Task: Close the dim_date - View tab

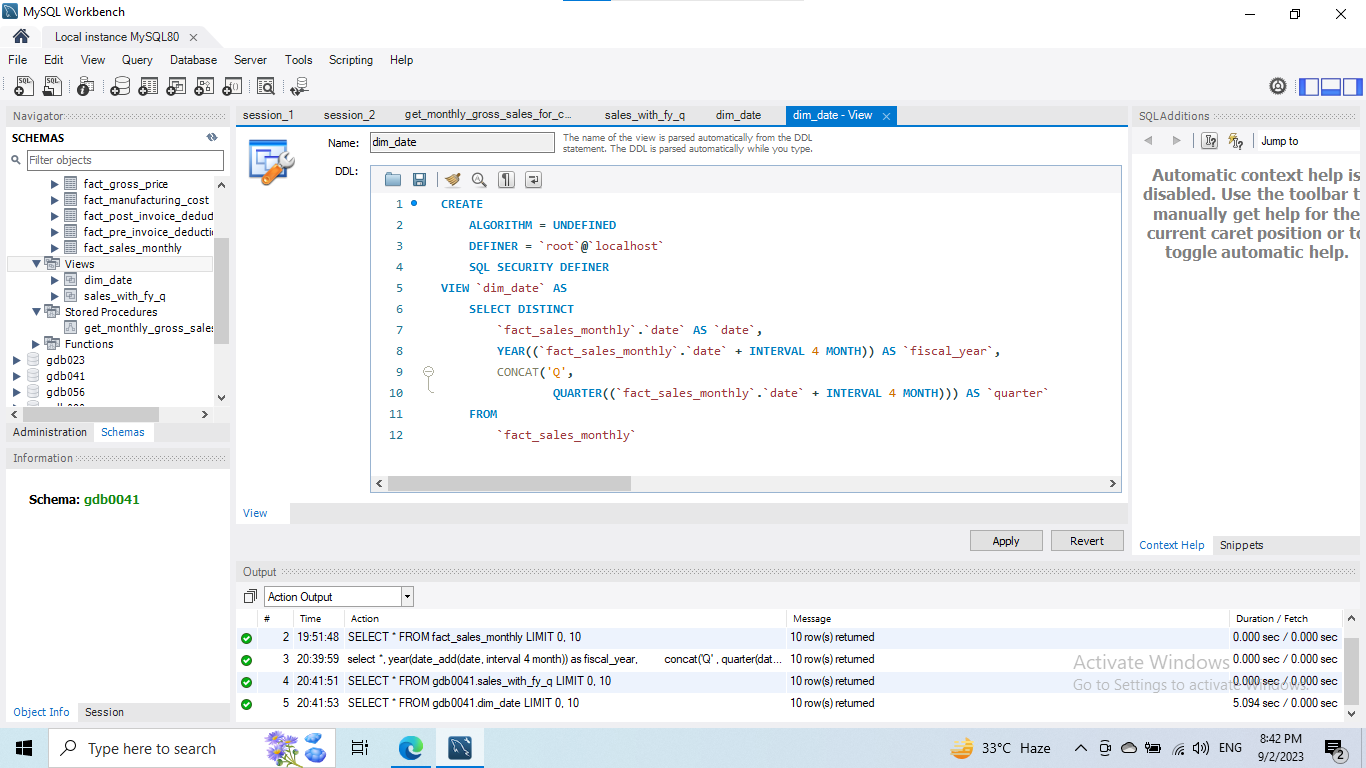Action: click(x=886, y=115)
